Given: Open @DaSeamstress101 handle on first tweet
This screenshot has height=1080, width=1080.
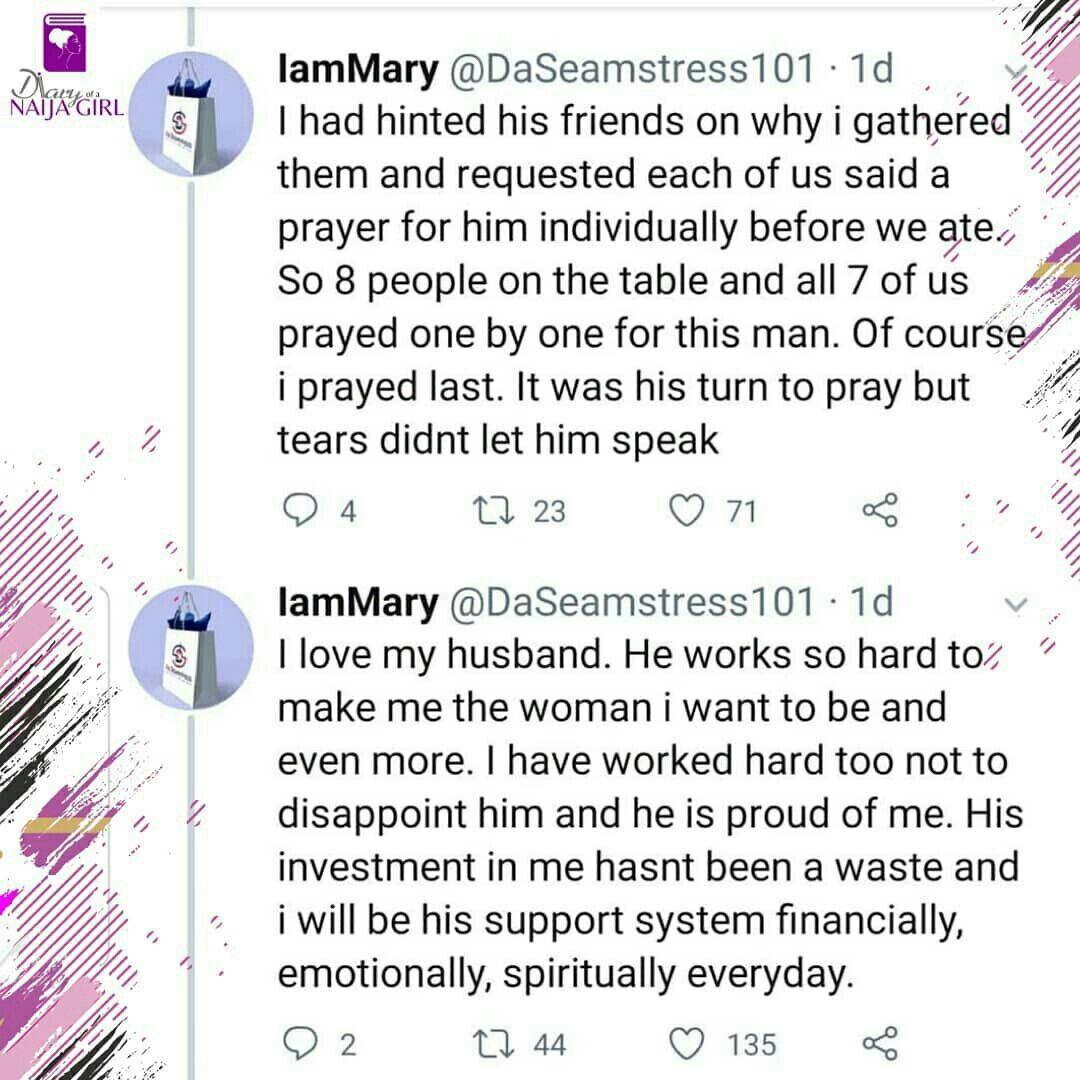Looking at the screenshot, I should 632,69.
